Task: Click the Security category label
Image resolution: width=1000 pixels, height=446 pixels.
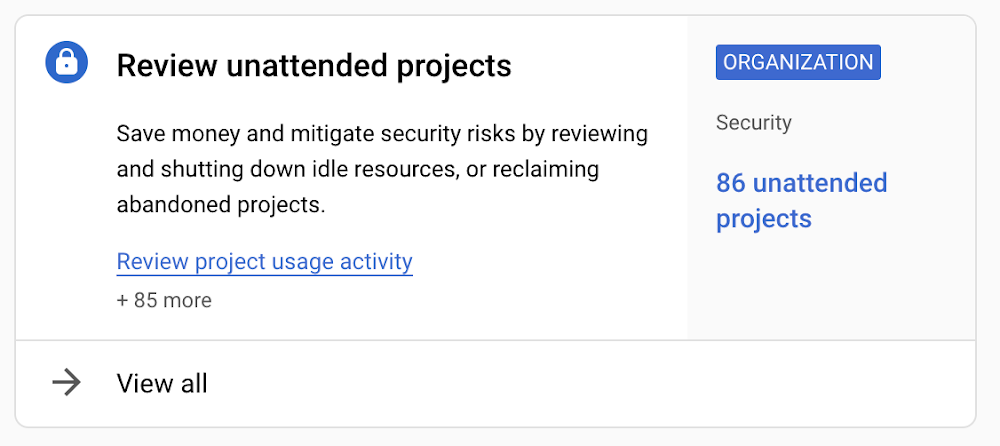Action: 753,123
